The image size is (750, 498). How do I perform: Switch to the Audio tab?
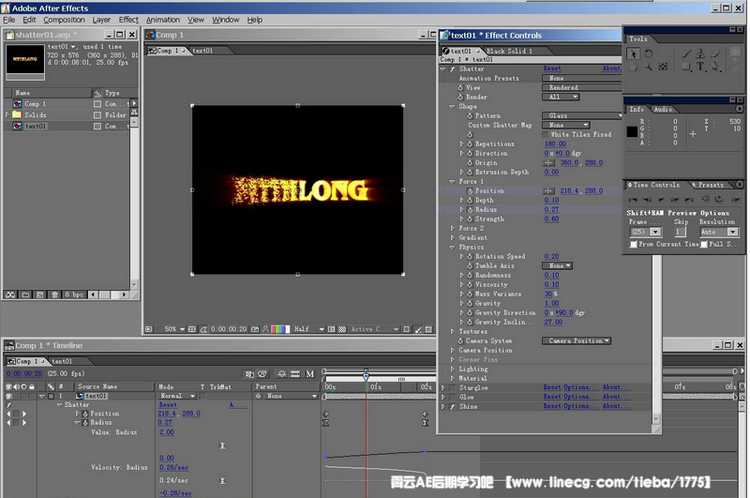(x=662, y=110)
